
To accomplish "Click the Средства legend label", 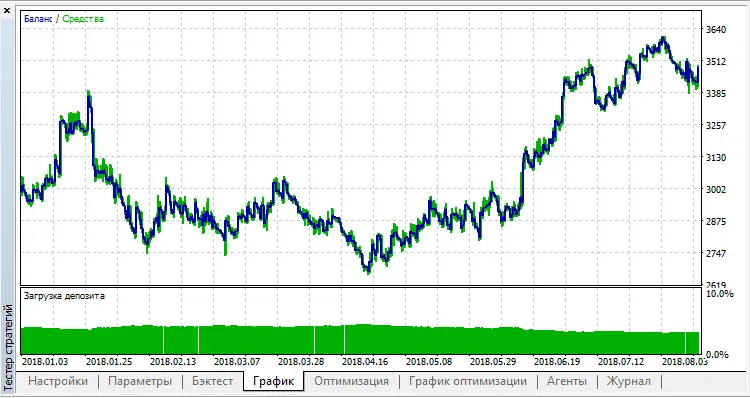I will pyautogui.click(x=83, y=19).
